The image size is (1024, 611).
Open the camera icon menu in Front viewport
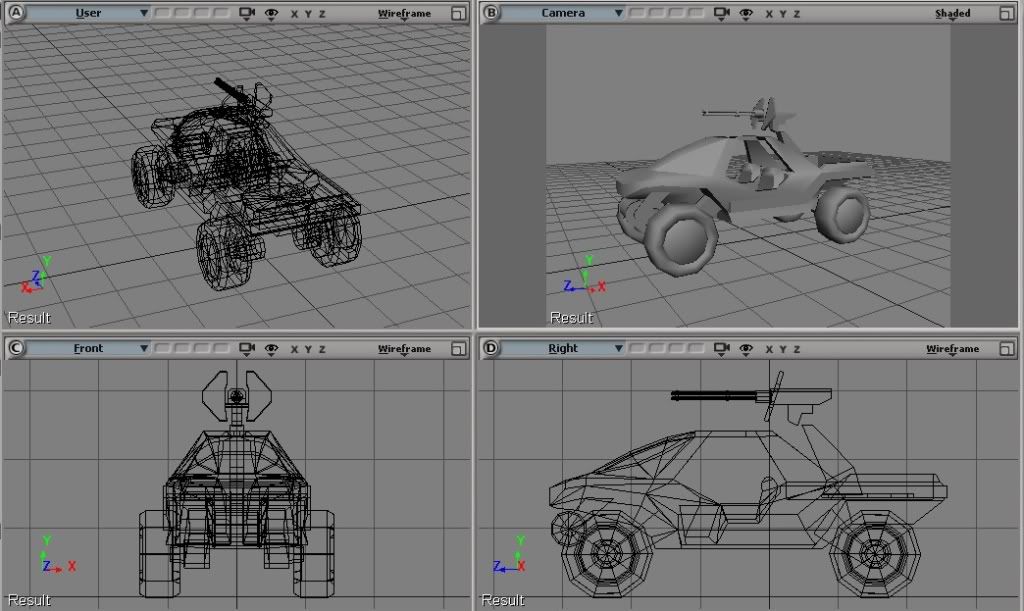point(247,349)
